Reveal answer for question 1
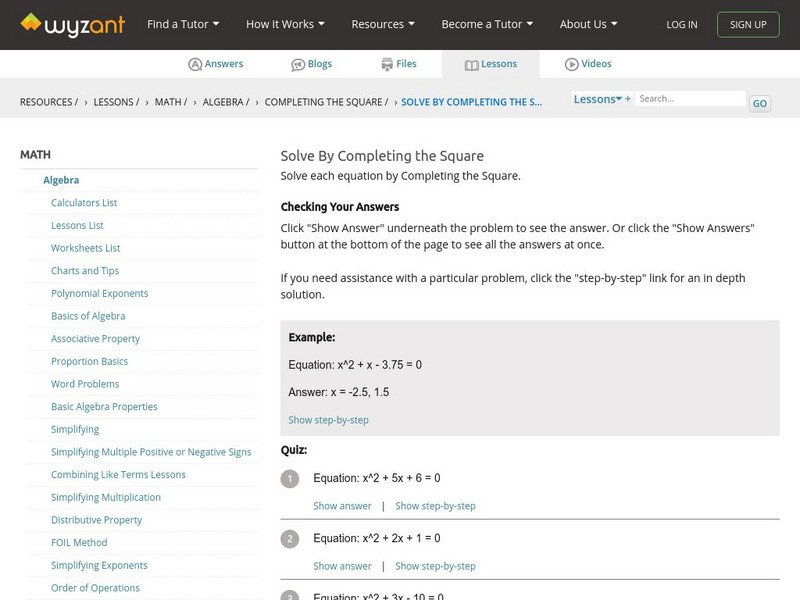The height and width of the screenshot is (600, 800). tap(342, 506)
